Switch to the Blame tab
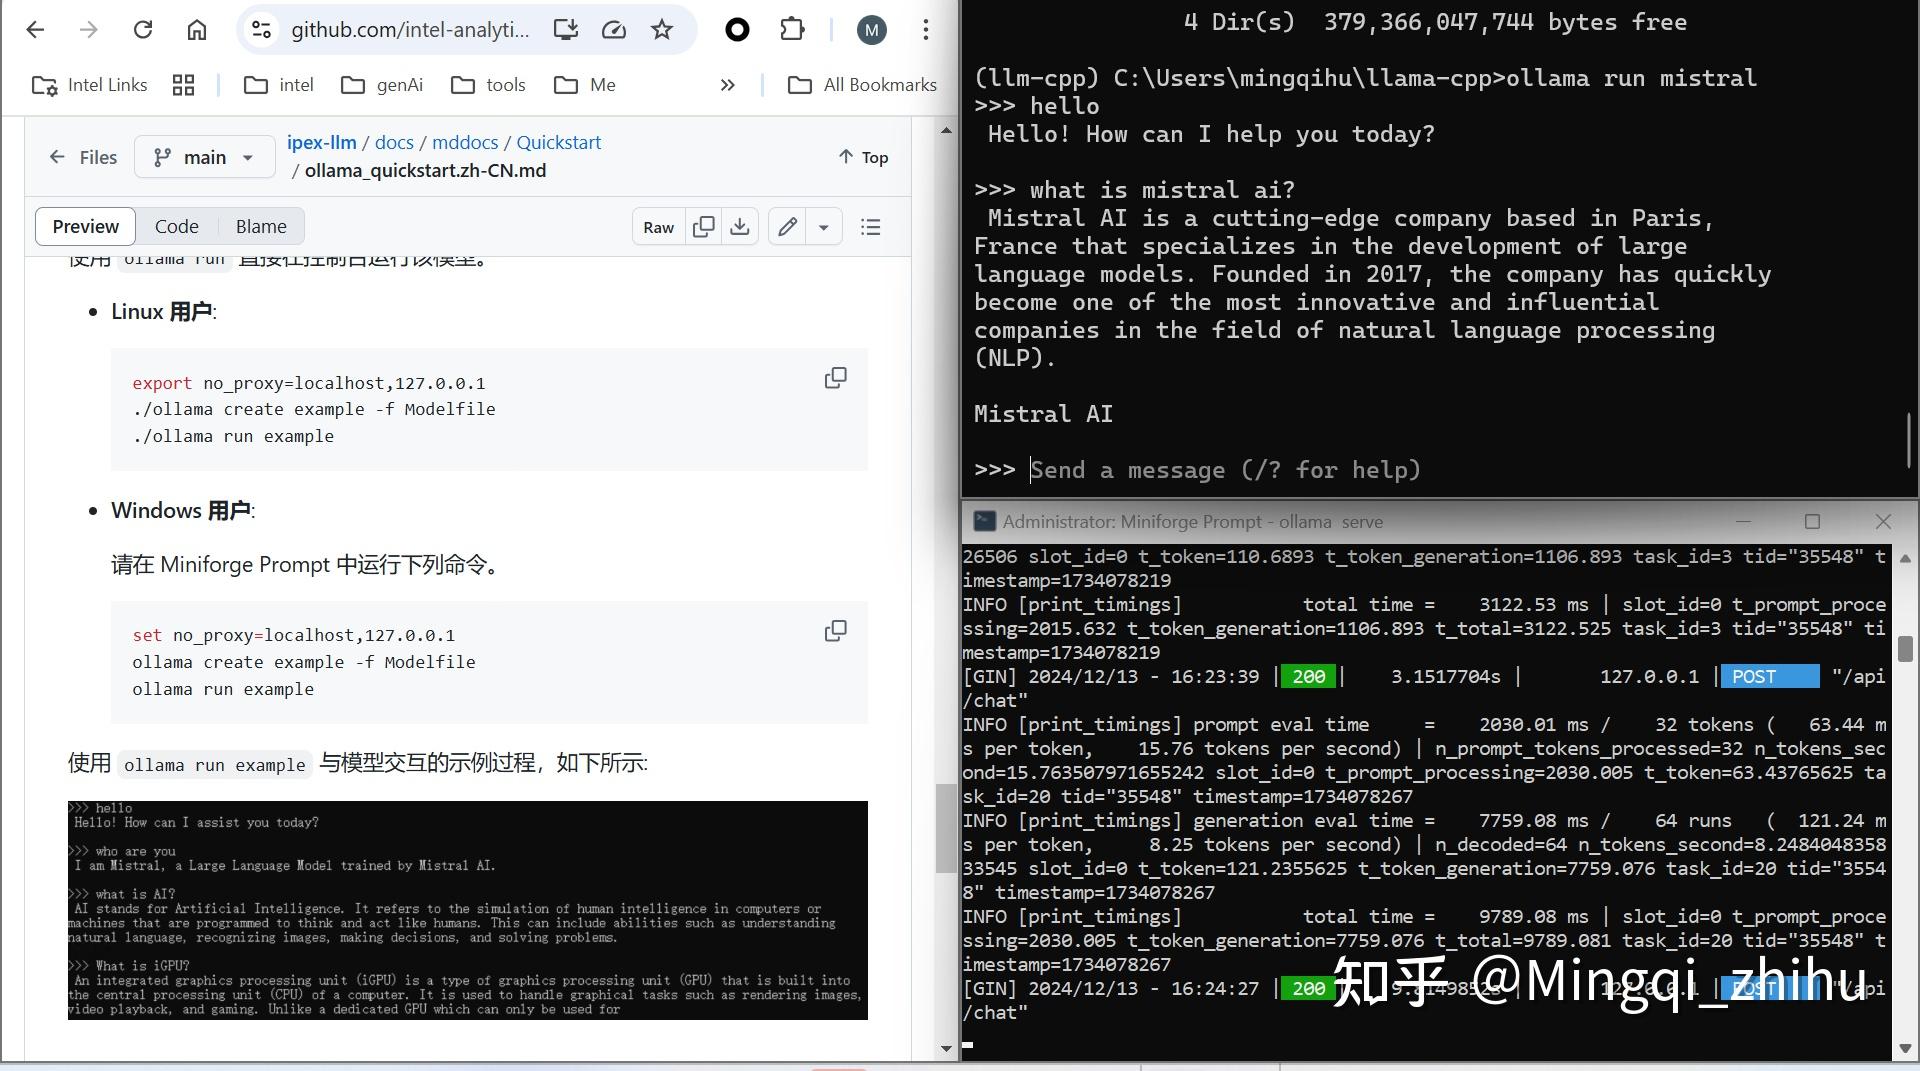Image resolution: width=1920 pixels, height=1071 pixels. (260, 226)
